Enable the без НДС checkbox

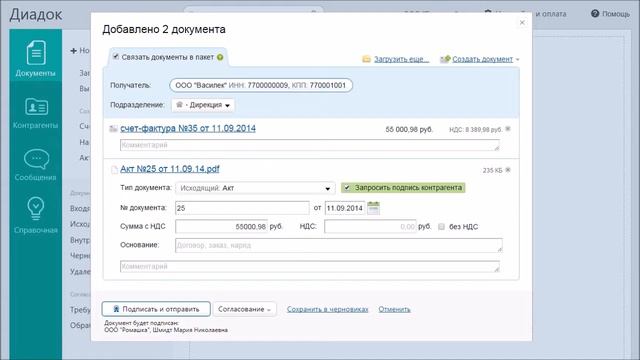pyautogui.click(x=441, y=227)
